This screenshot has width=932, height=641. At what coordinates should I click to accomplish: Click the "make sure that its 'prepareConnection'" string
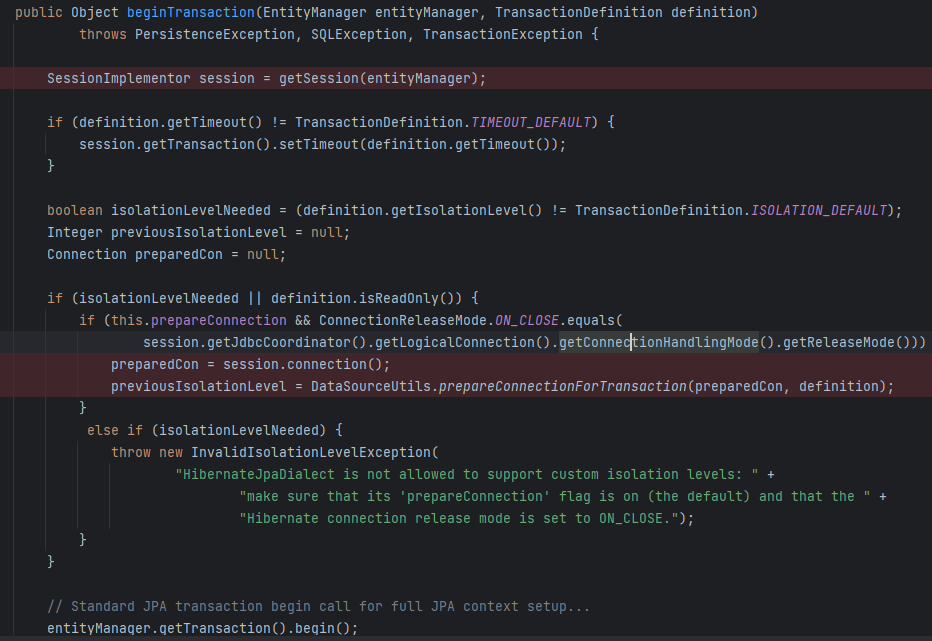point(555,497)
